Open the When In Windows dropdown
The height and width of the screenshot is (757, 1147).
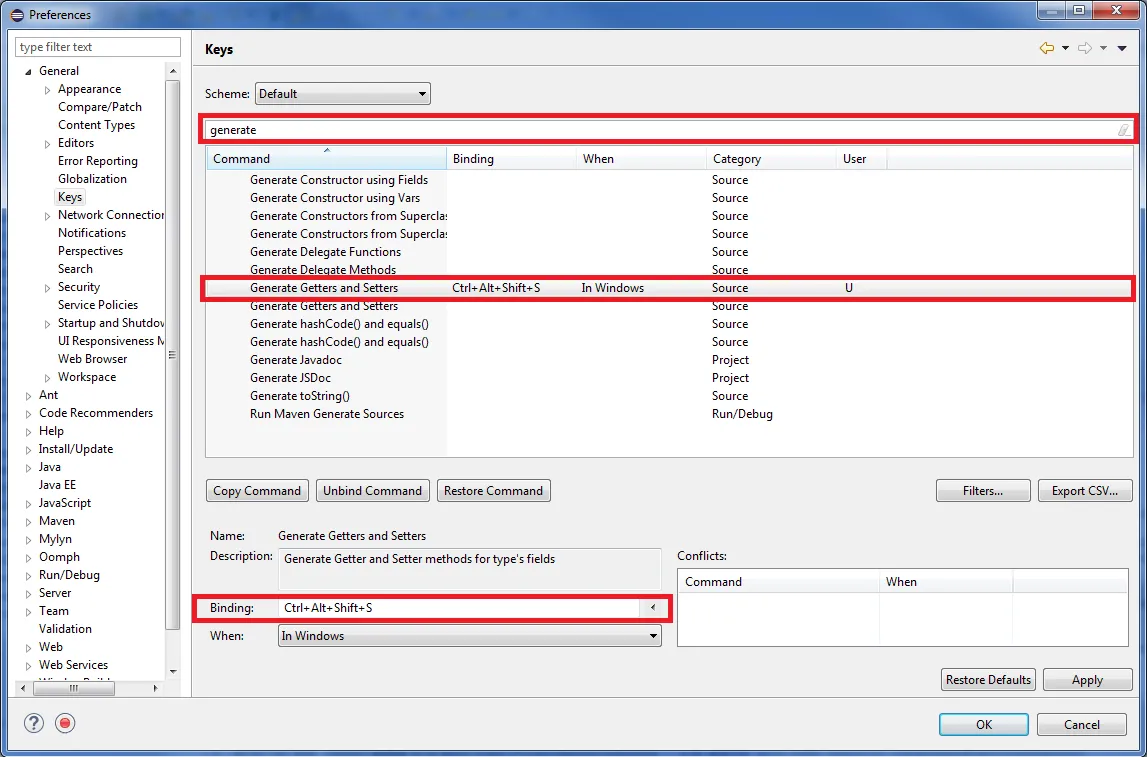pyautogui.click(x=470, y=636)
